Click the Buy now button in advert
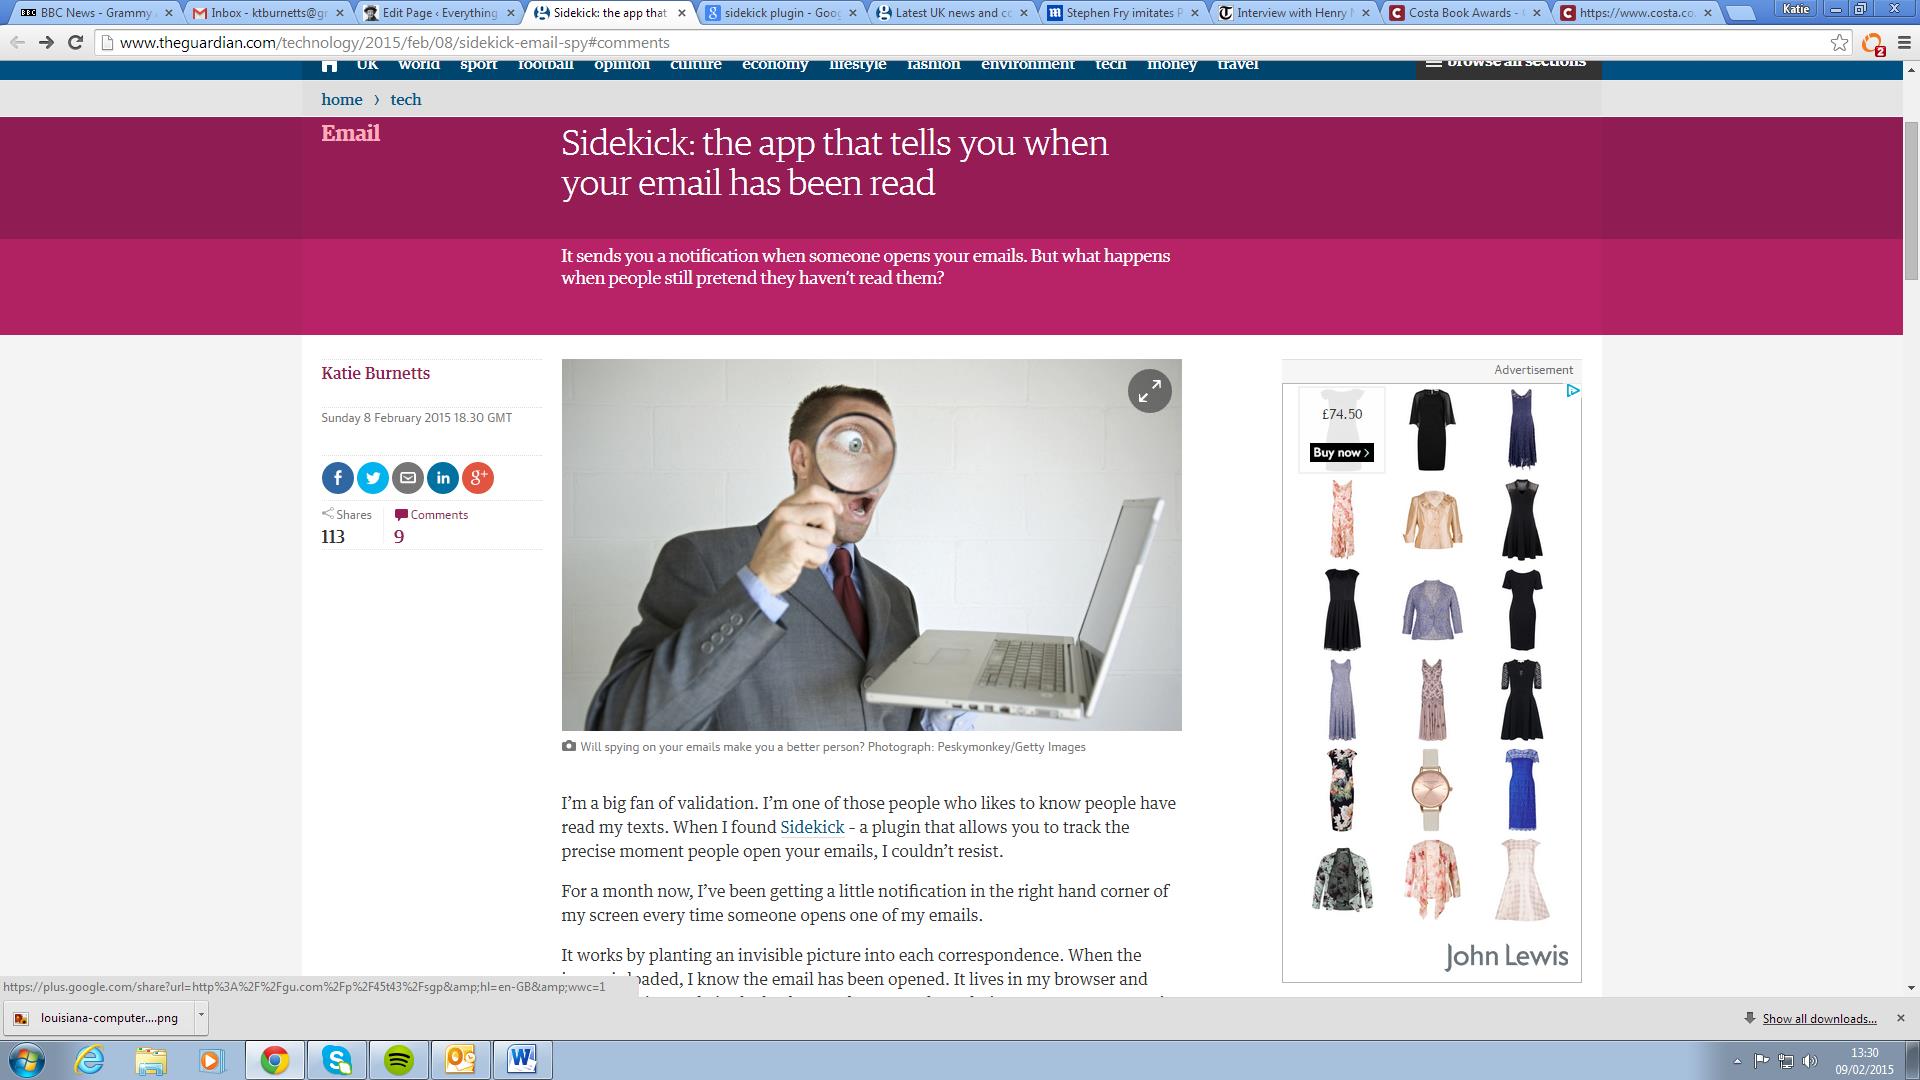 click(x=1341, y=453)
